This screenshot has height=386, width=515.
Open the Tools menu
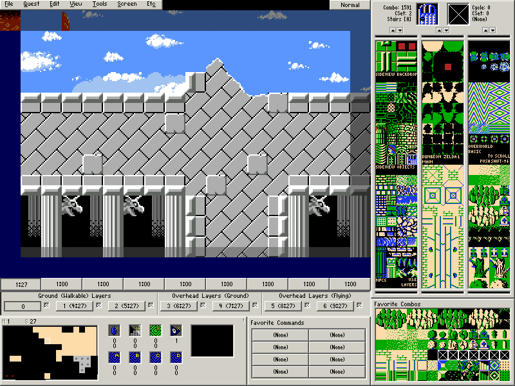[100, 4]
